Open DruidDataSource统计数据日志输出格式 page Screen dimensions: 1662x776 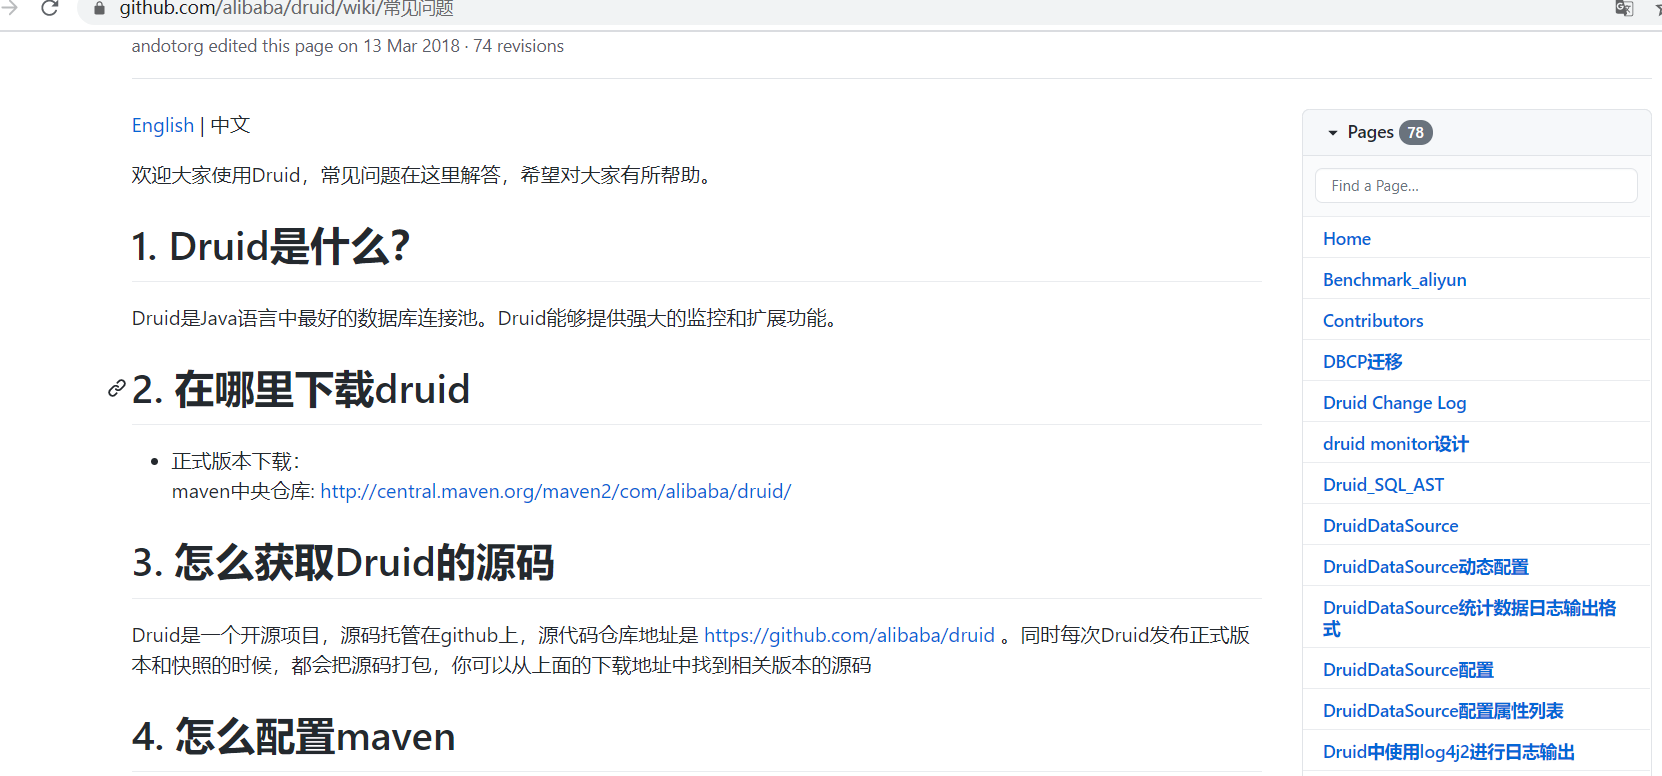(x=1469, y=618)
